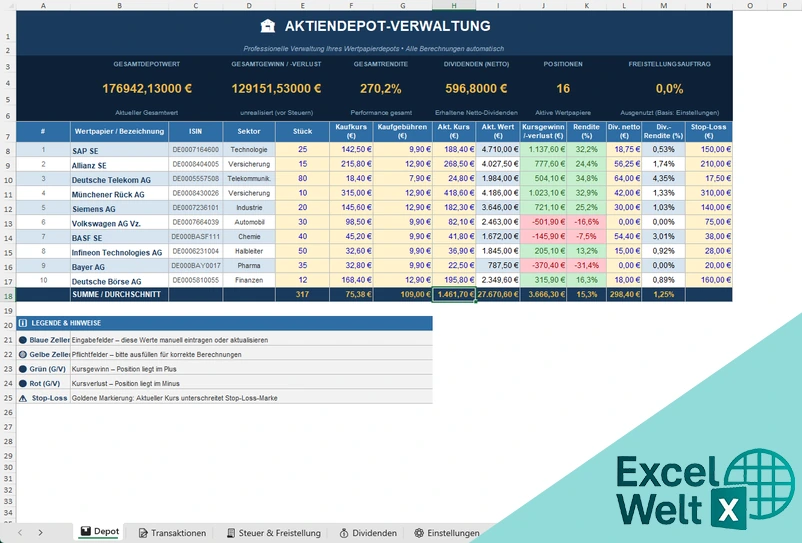The height and width of the screenshot is (543, 802).
Task: Click the Summe / Durchschnitt label cell
Action: [119, 295]
